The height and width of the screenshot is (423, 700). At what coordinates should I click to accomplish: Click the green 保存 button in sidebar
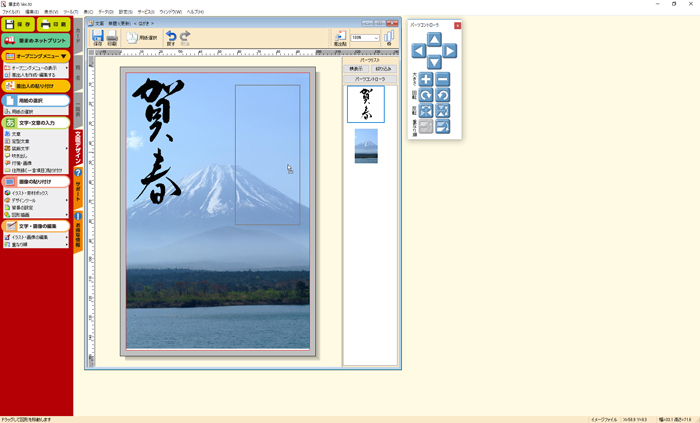(18, 23)
